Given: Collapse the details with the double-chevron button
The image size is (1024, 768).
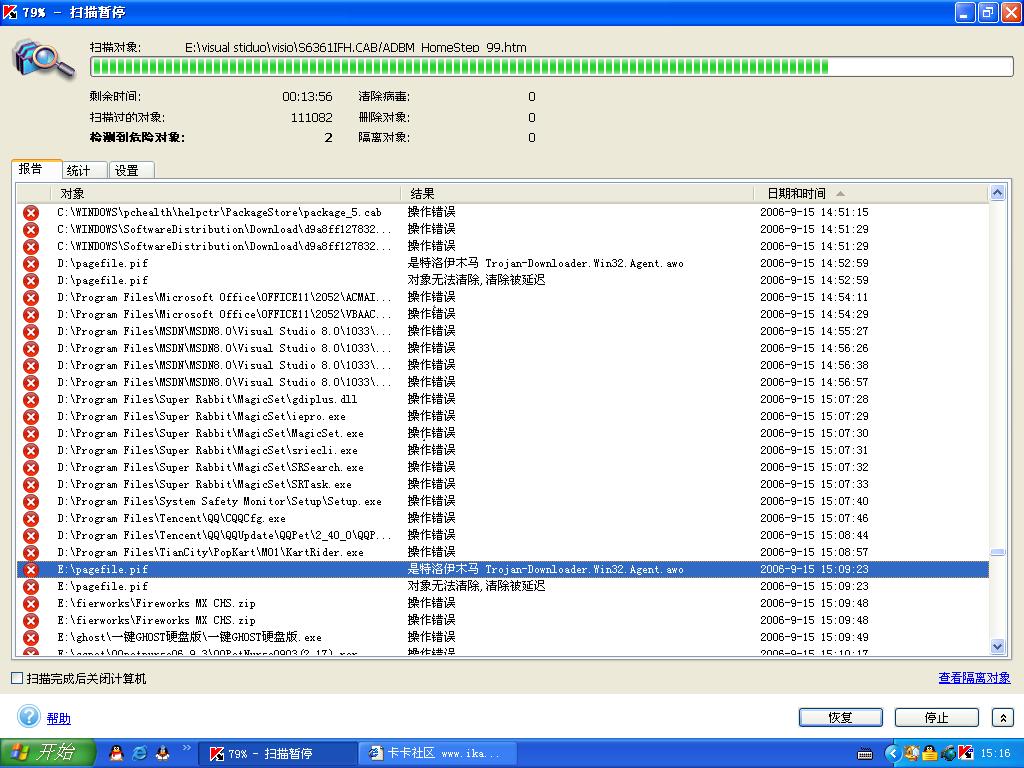Looking at the screenshot, I should tap(1002, 718).
